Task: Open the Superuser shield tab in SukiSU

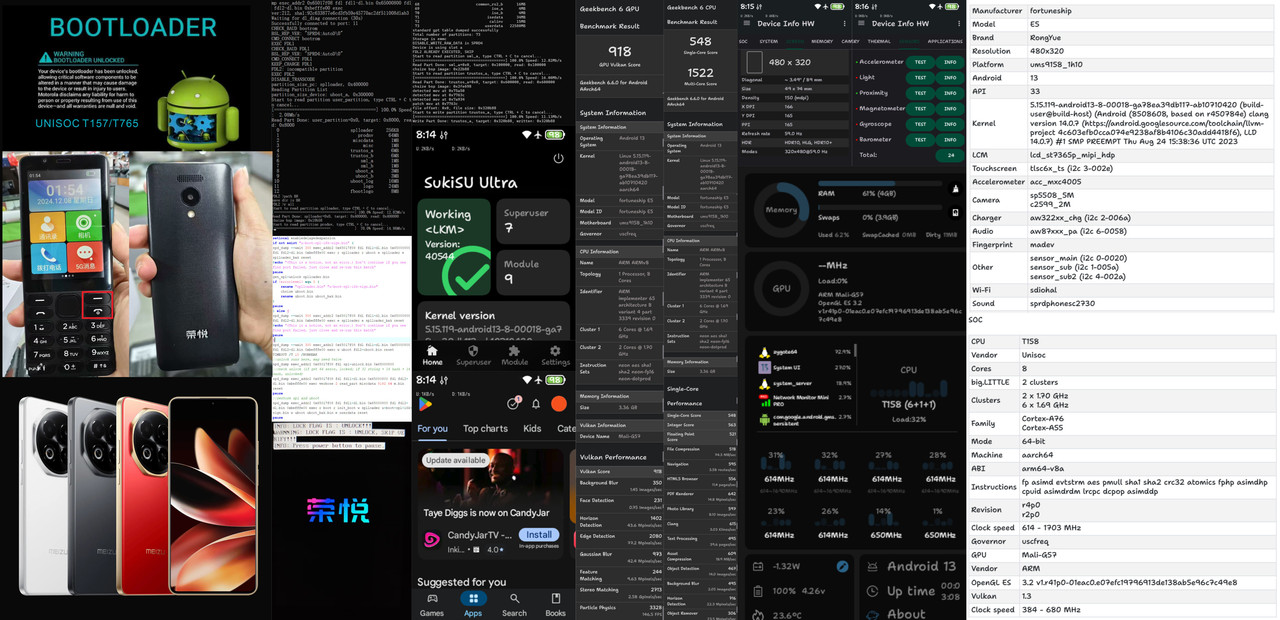Action: pos(474,355)
